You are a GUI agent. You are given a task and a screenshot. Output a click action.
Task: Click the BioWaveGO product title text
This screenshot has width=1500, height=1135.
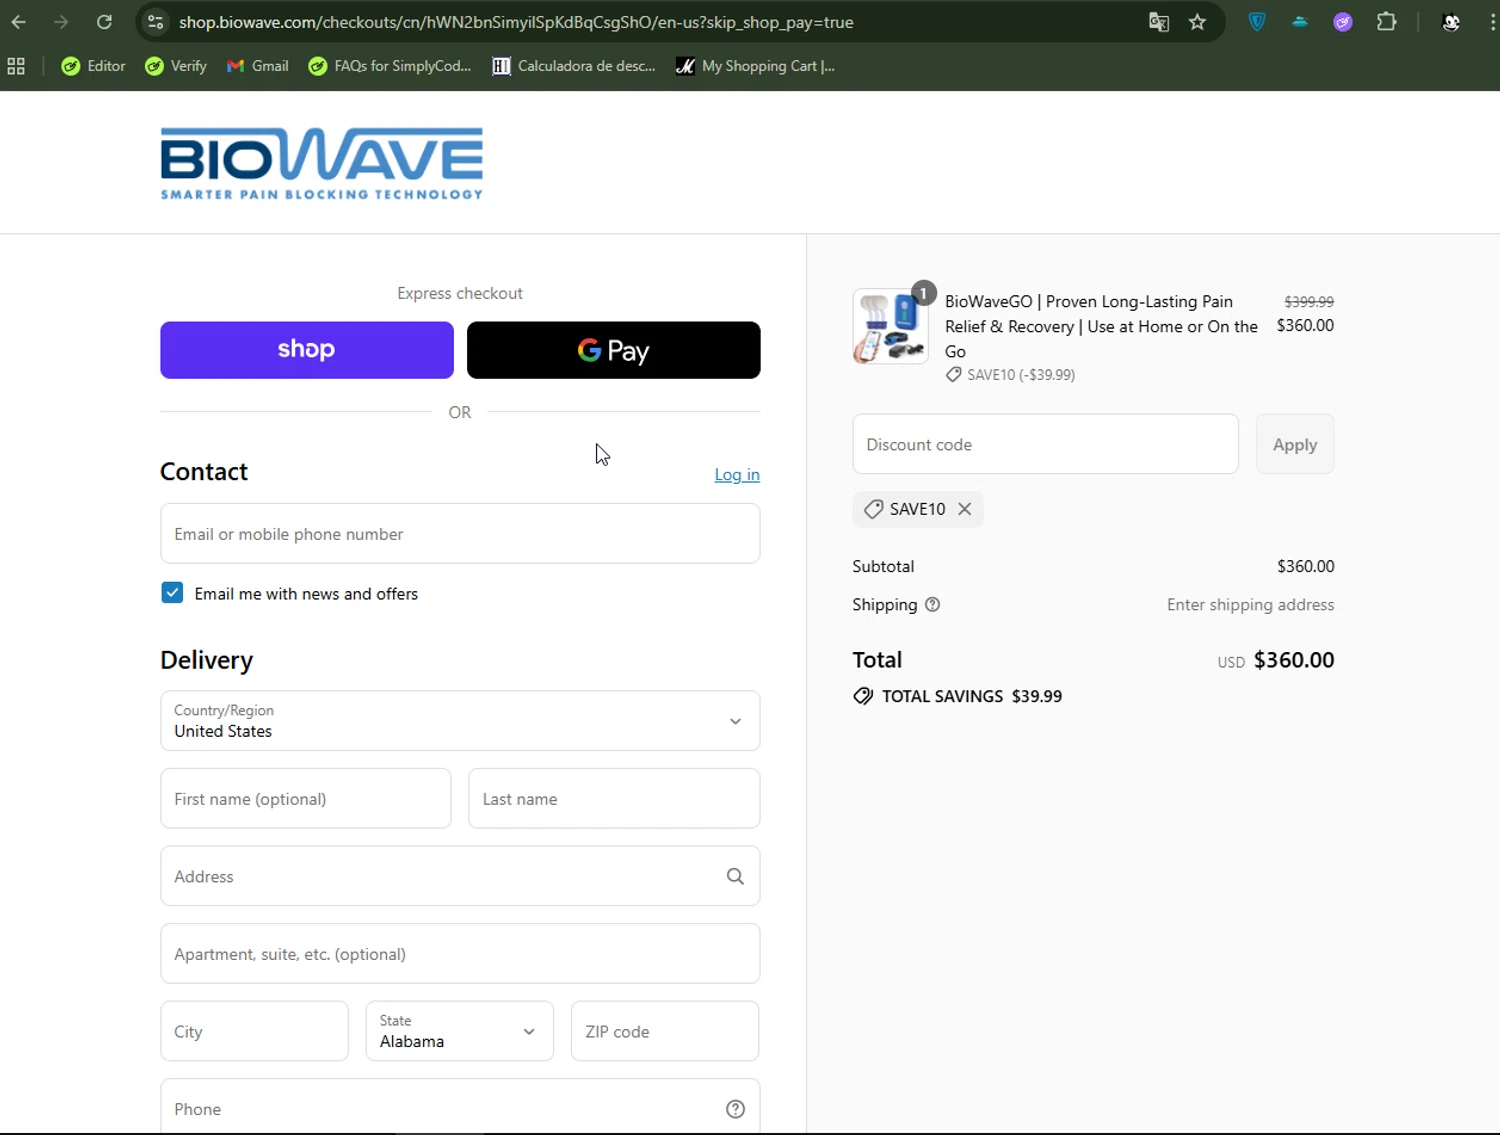tap(1101, 326)
